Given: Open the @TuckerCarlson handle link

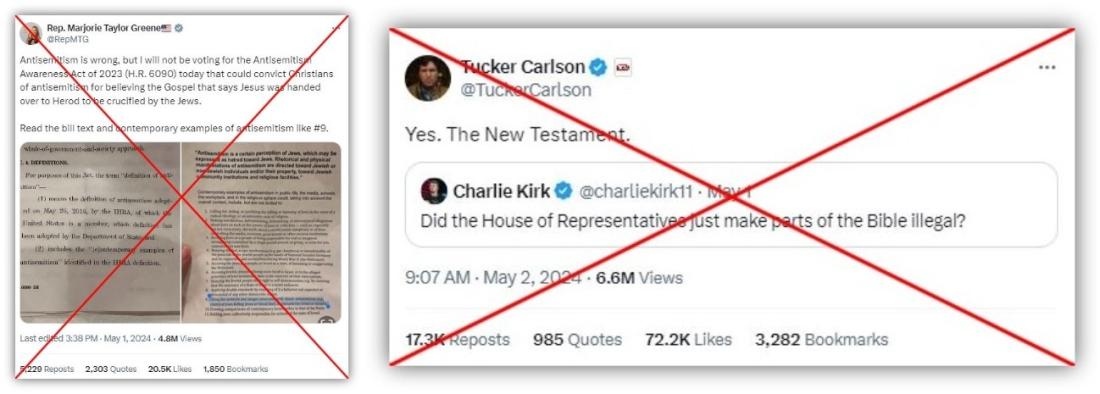Looking at the screenshot, I should tap(526, 90).
